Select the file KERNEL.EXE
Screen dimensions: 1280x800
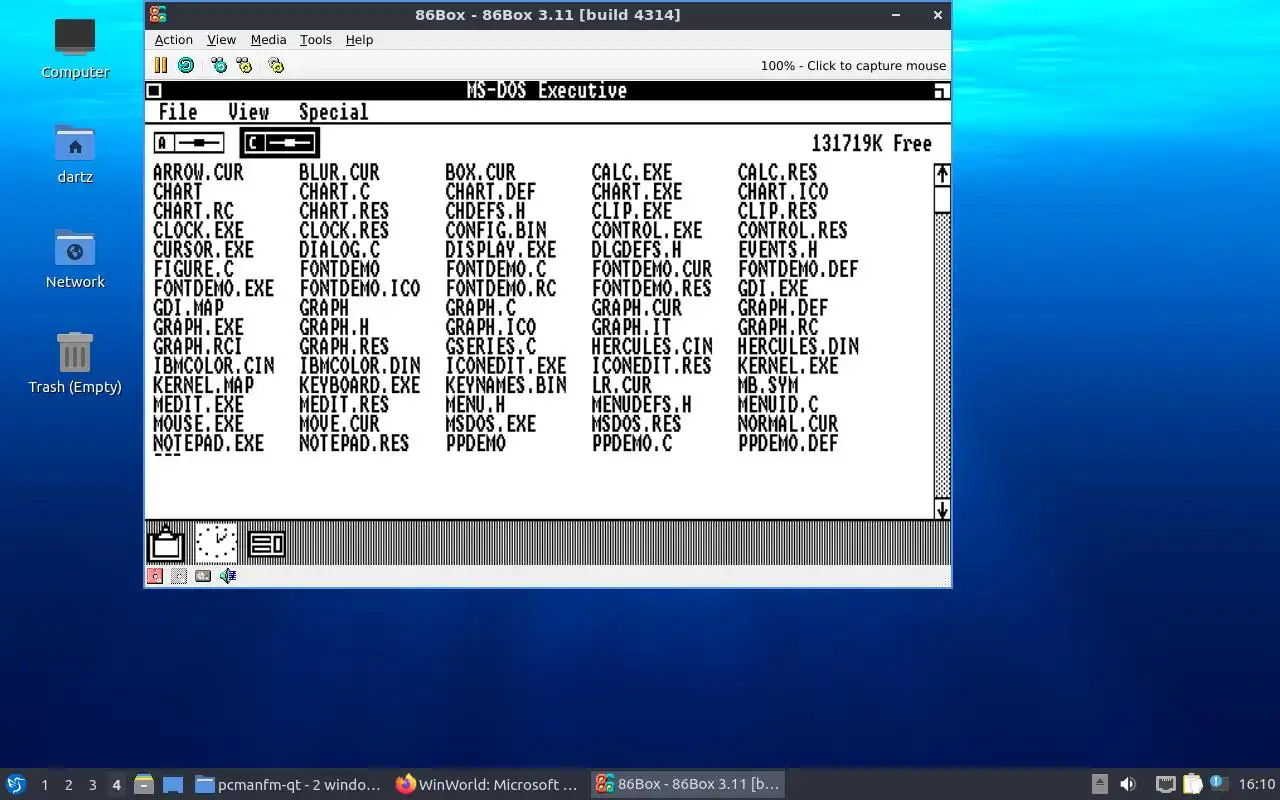(x=788, y=366)
